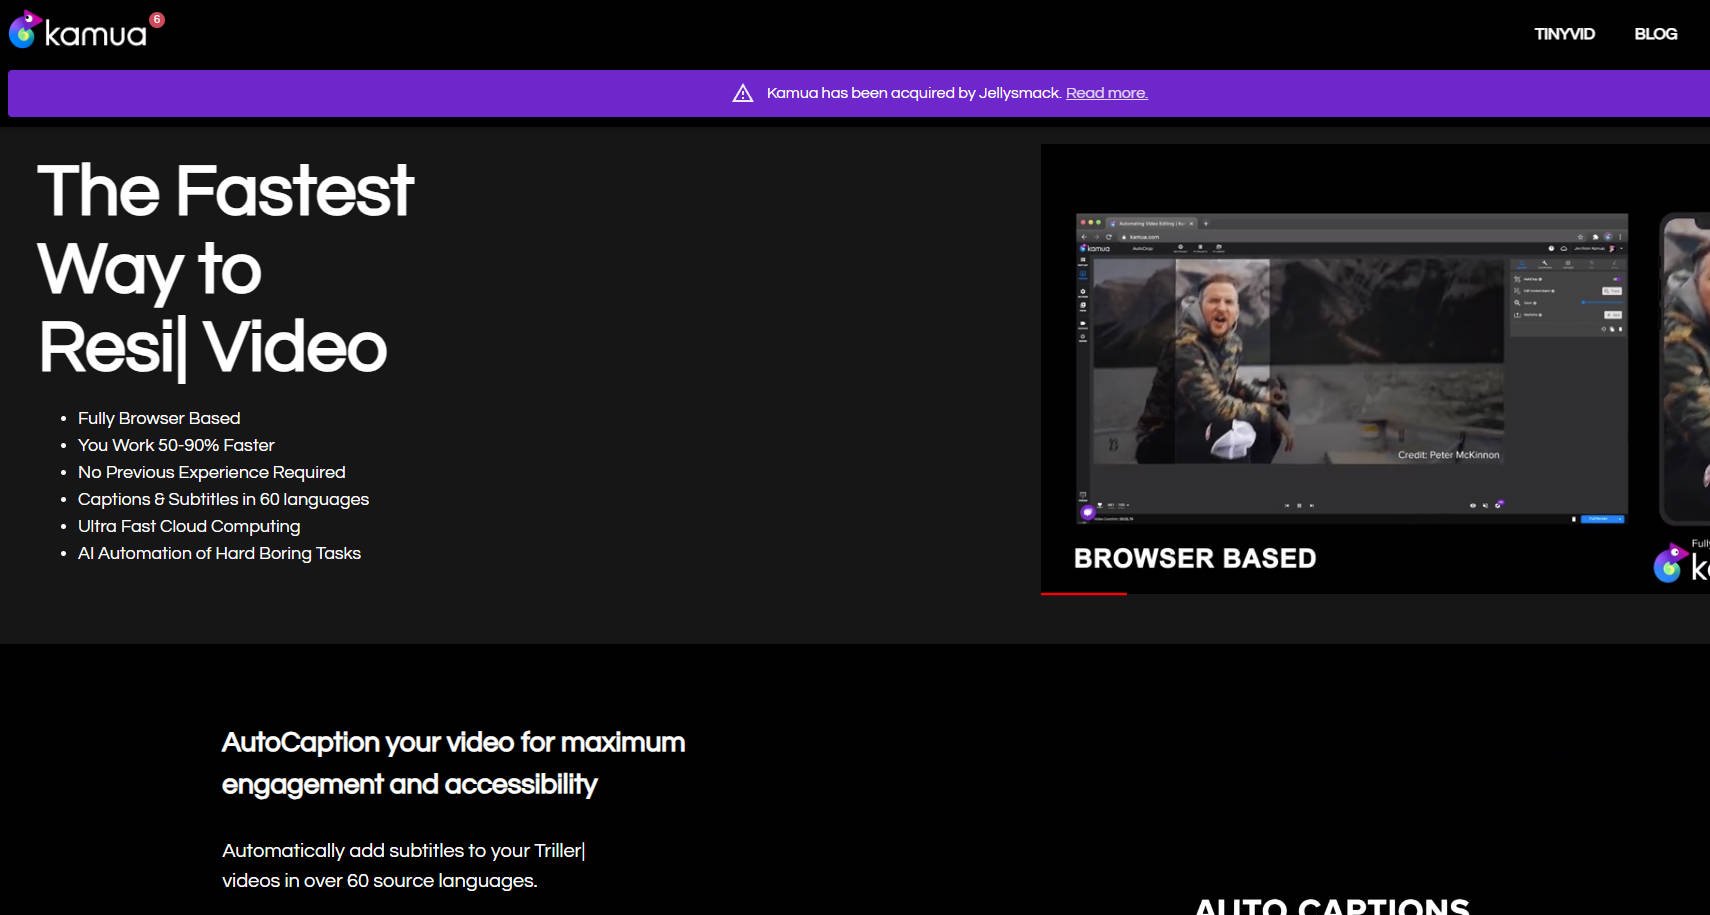Click the magnifier Zoom icon in the demo panel
Viewport: 1710px width, 915px height.
click(x=1517, y=302)
